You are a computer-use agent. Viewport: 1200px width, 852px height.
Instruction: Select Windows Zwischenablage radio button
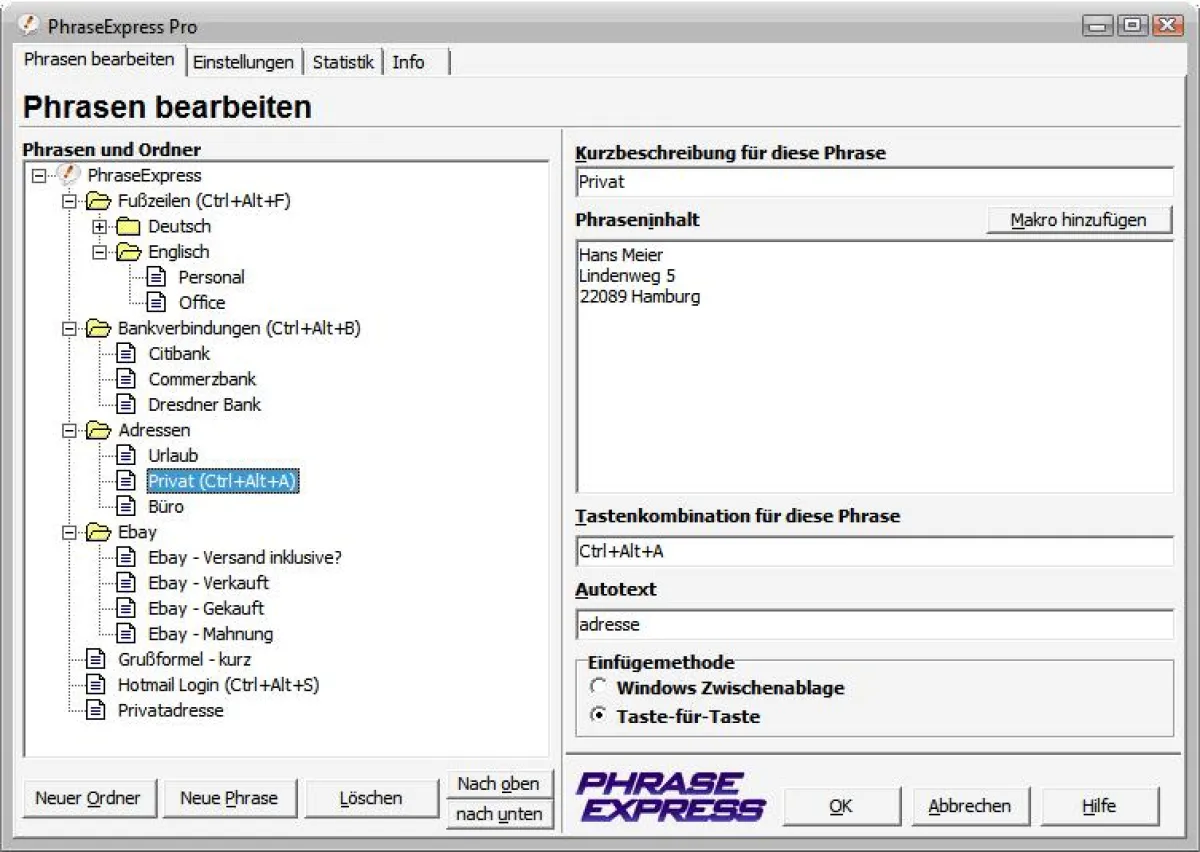[598, 687]
